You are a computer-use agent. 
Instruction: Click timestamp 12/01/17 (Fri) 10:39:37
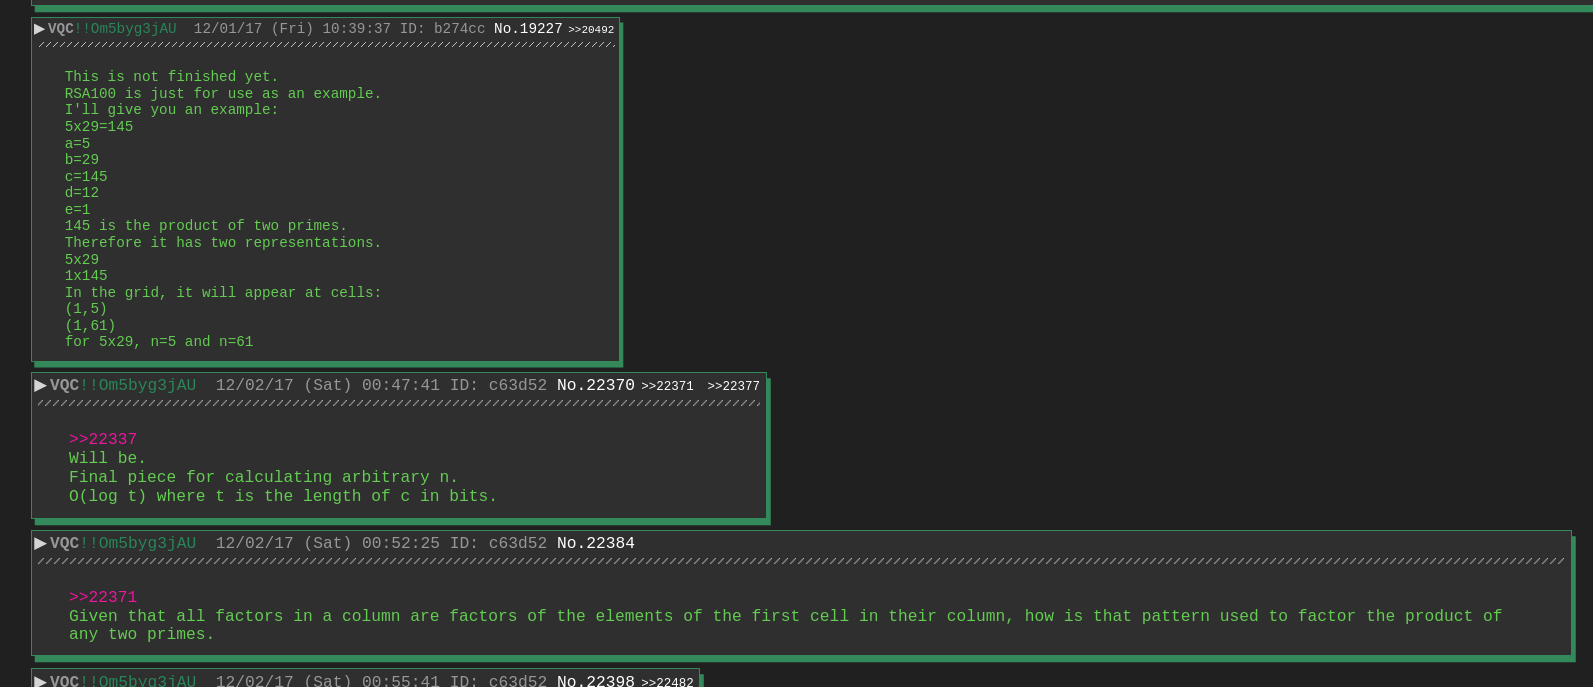(x=292, y=29)
